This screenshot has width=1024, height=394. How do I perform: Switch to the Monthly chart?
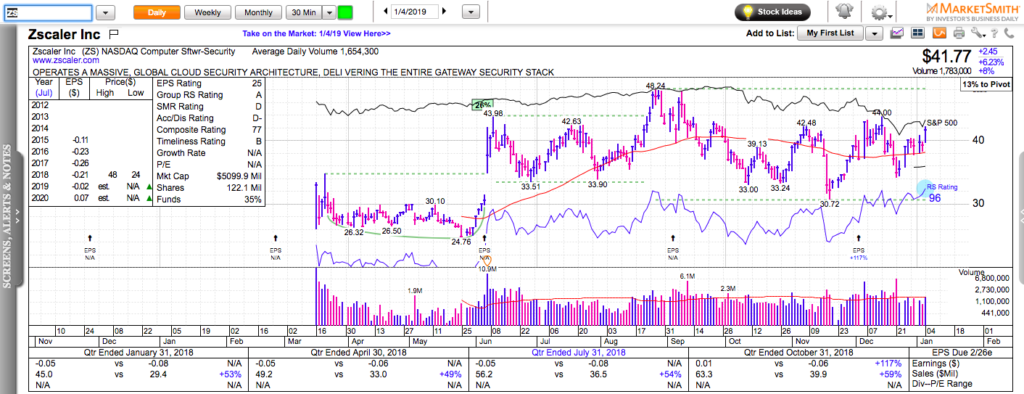(x=258, y=12)
